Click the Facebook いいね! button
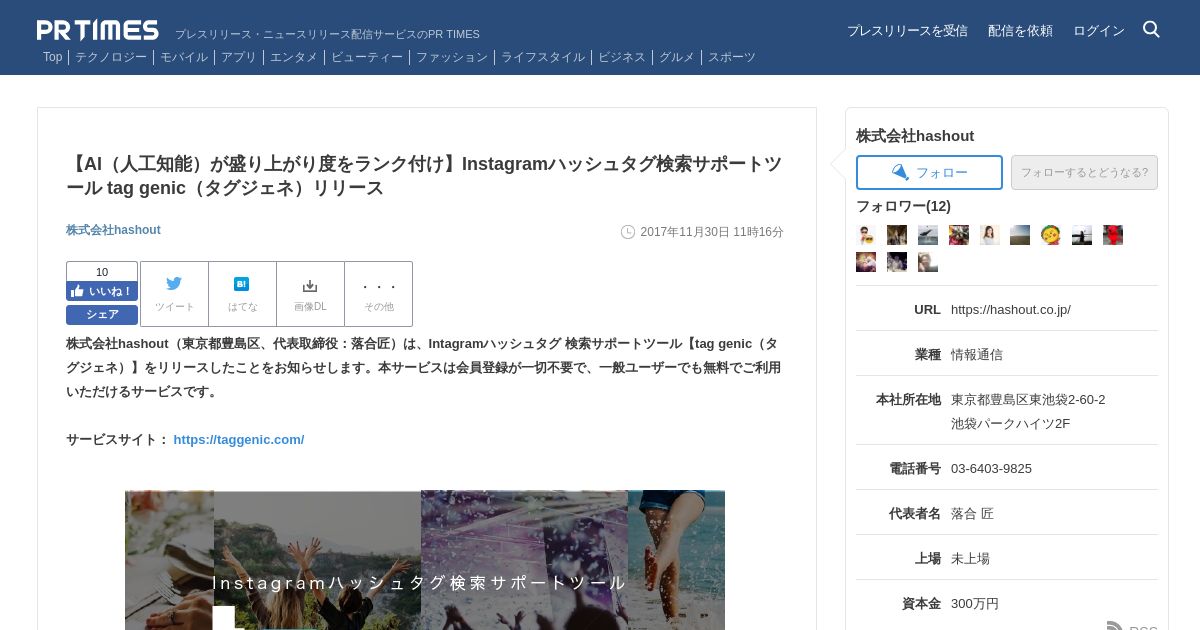 click(102, 291)
